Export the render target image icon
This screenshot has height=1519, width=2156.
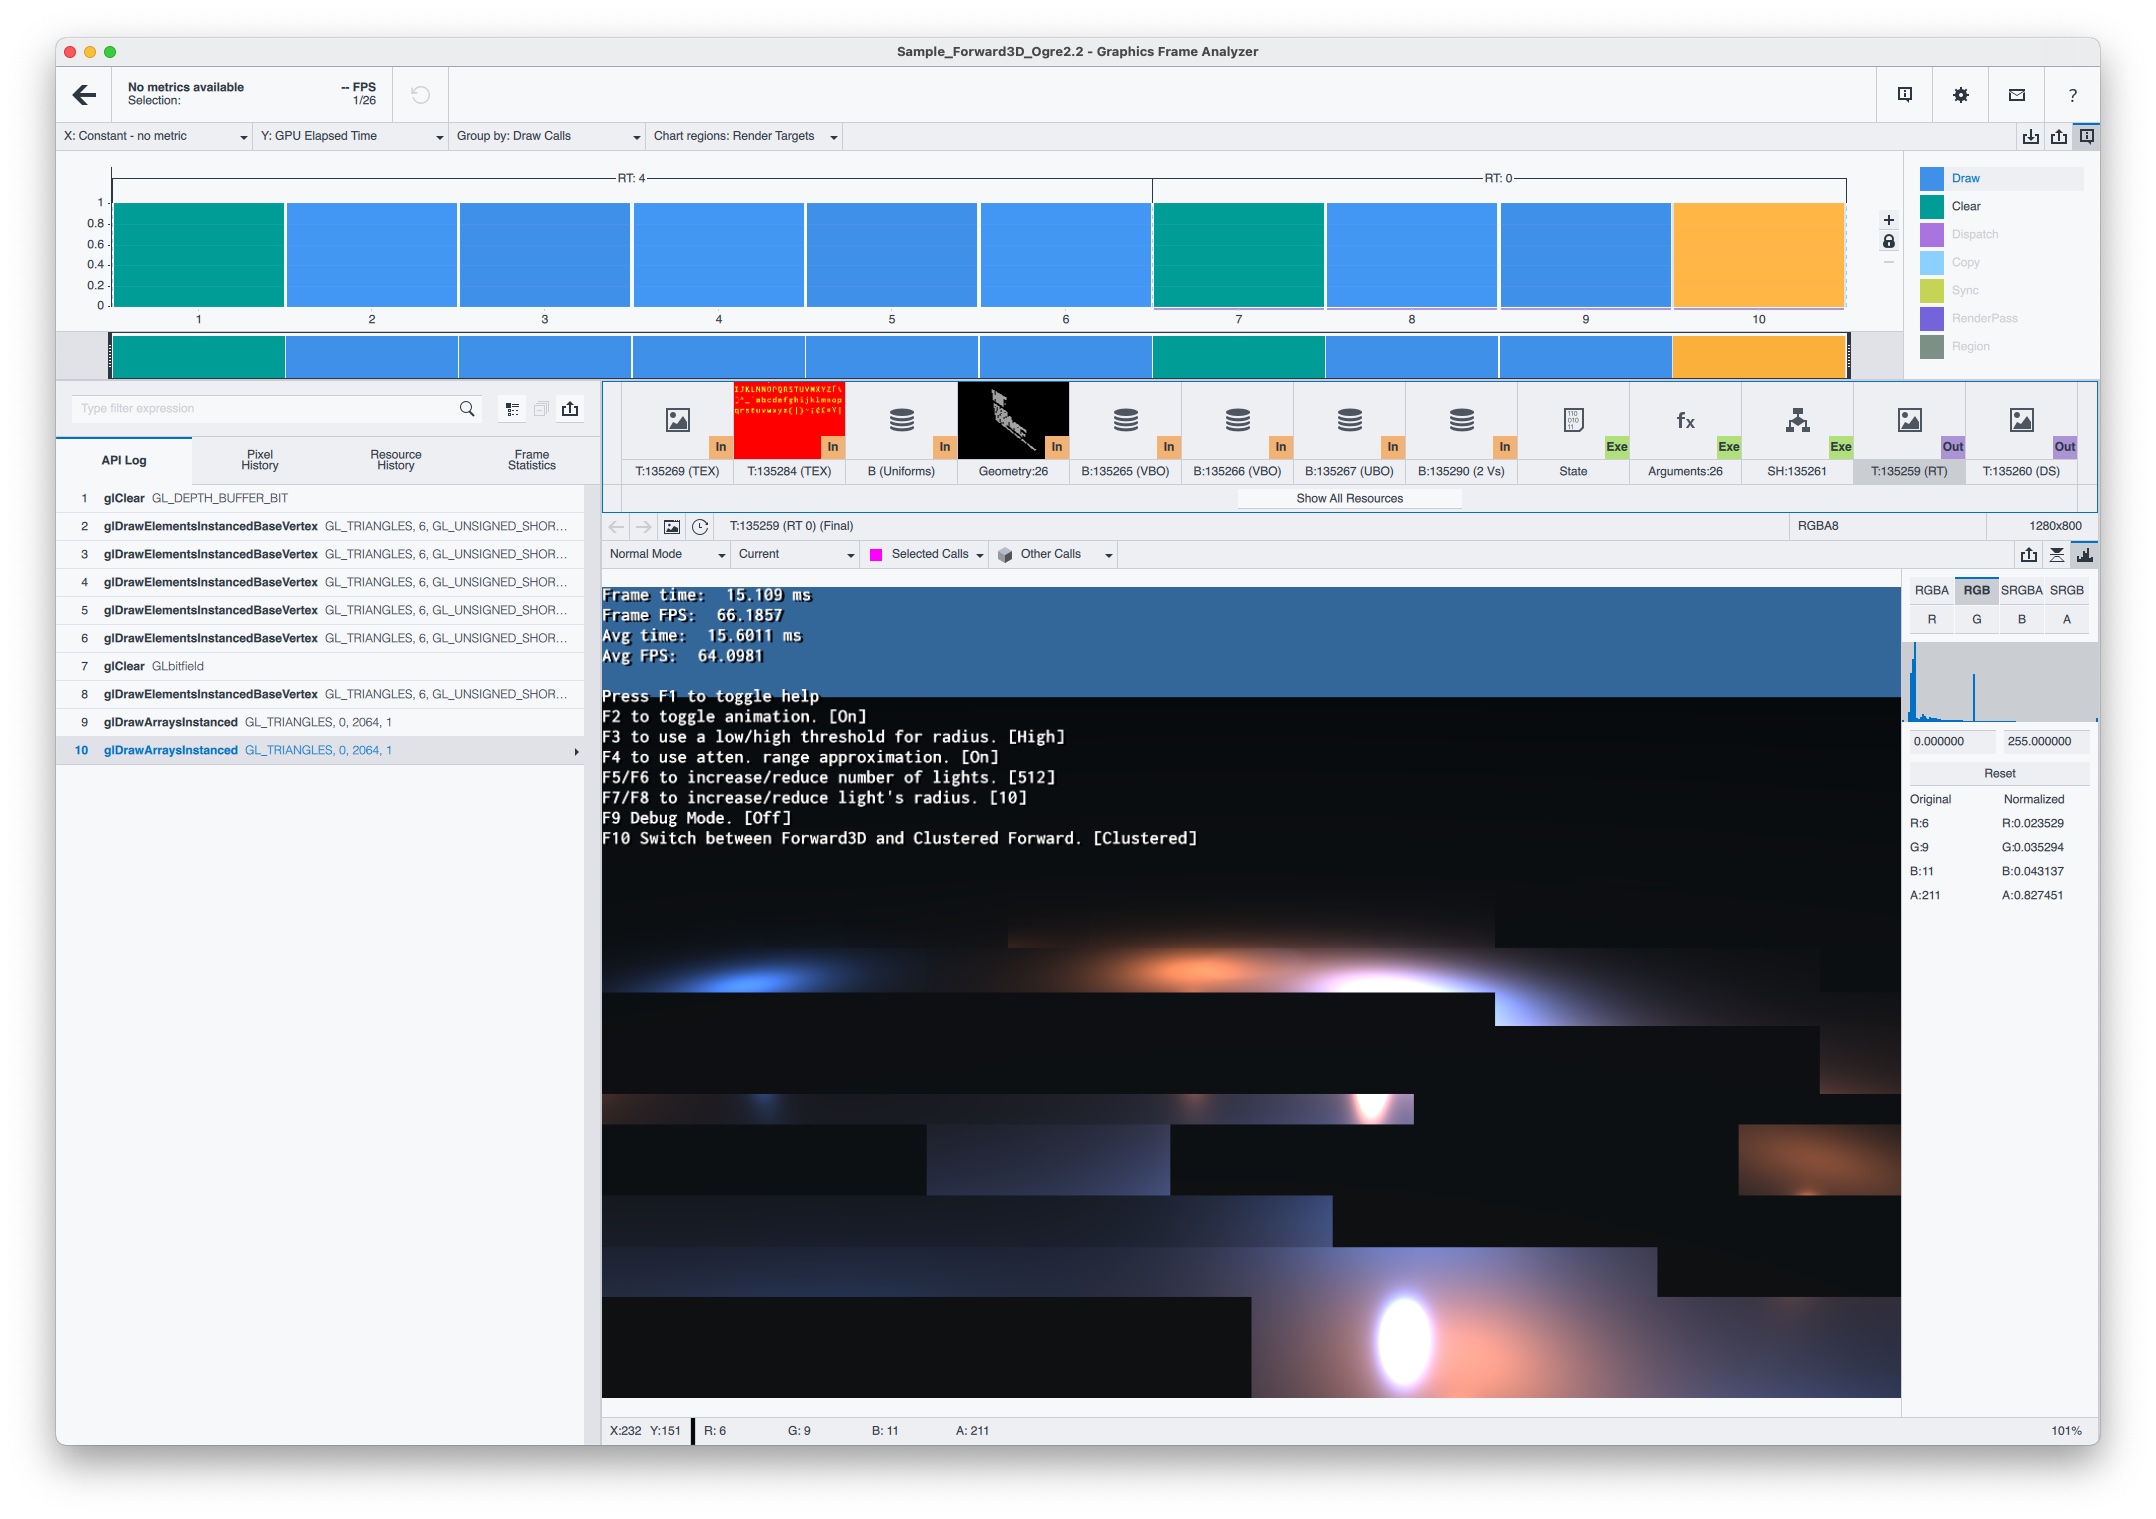[x=2029, y=555]
